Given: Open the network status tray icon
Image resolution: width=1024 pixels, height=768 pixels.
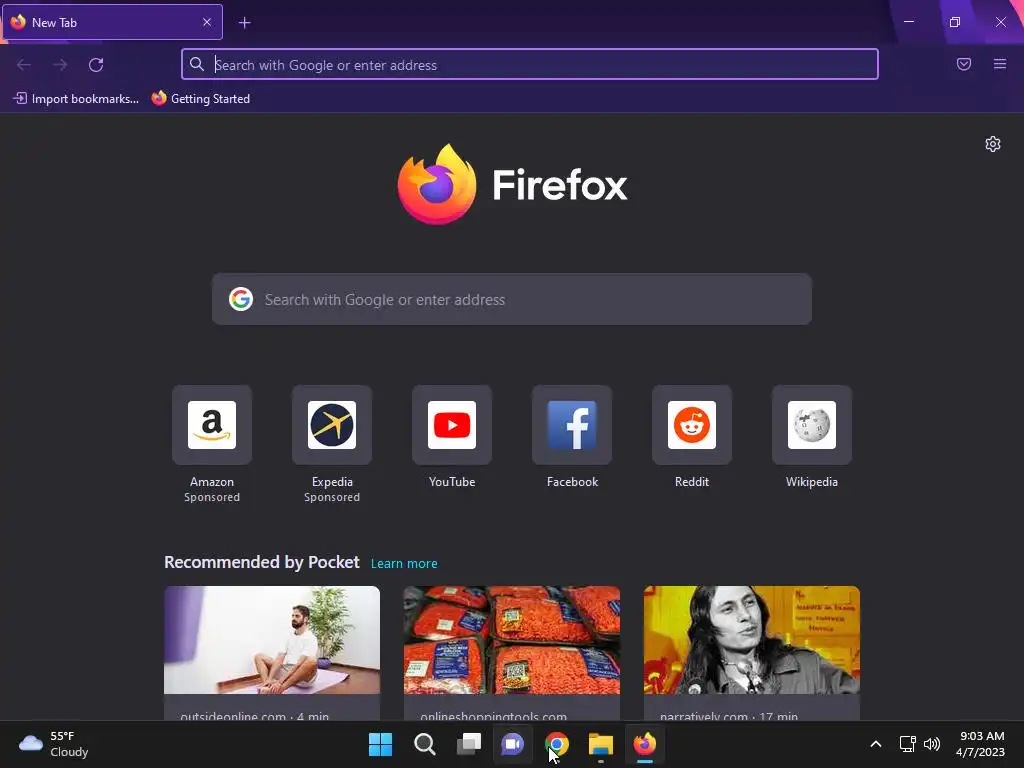Looking at the screenshot, I should point(907,744).
